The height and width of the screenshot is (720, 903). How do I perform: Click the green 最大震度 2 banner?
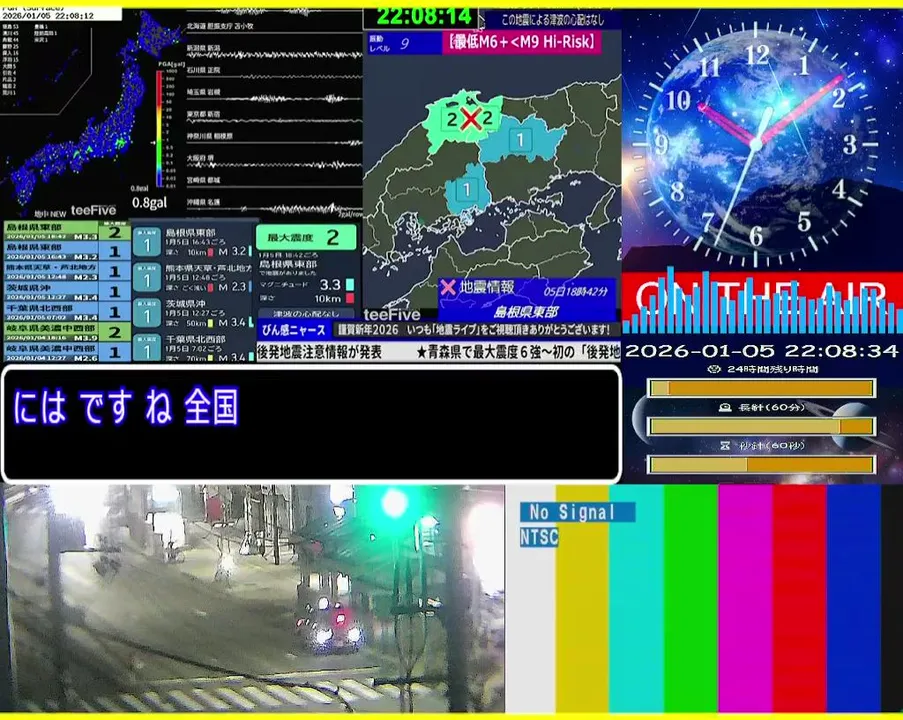[306, 237]
